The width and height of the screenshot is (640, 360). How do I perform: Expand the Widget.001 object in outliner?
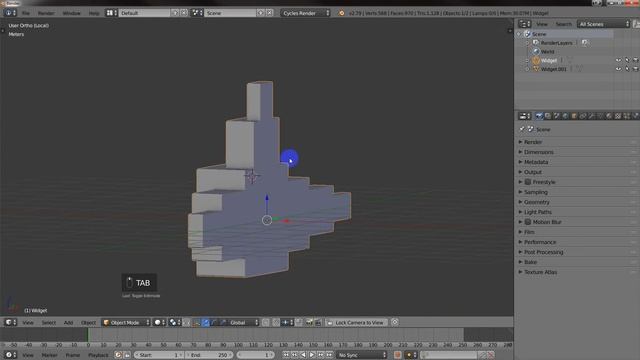point(528,69)
